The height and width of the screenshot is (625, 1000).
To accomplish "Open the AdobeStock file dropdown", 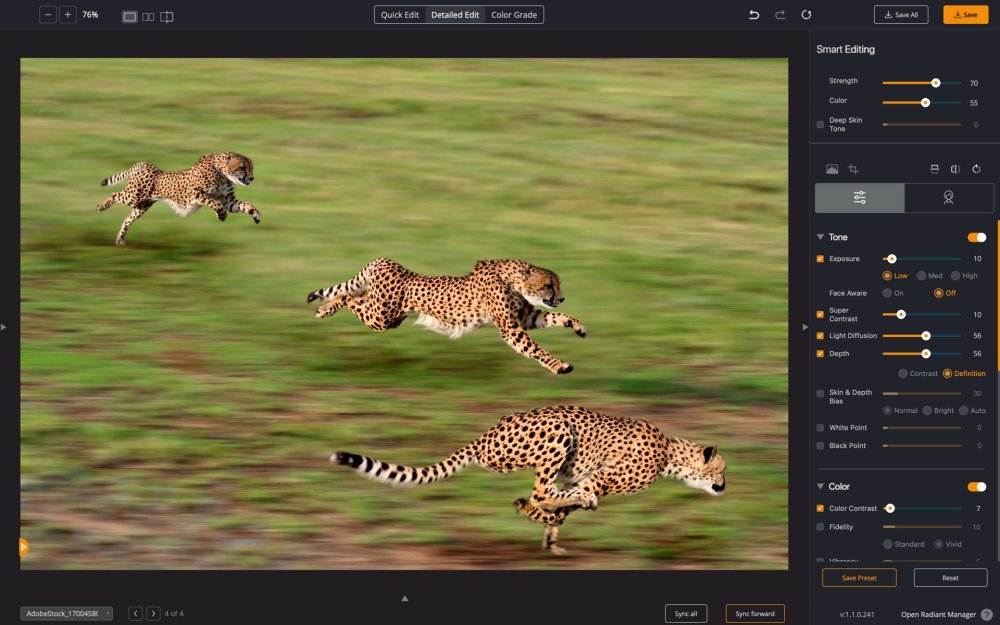I will (66, 613).
